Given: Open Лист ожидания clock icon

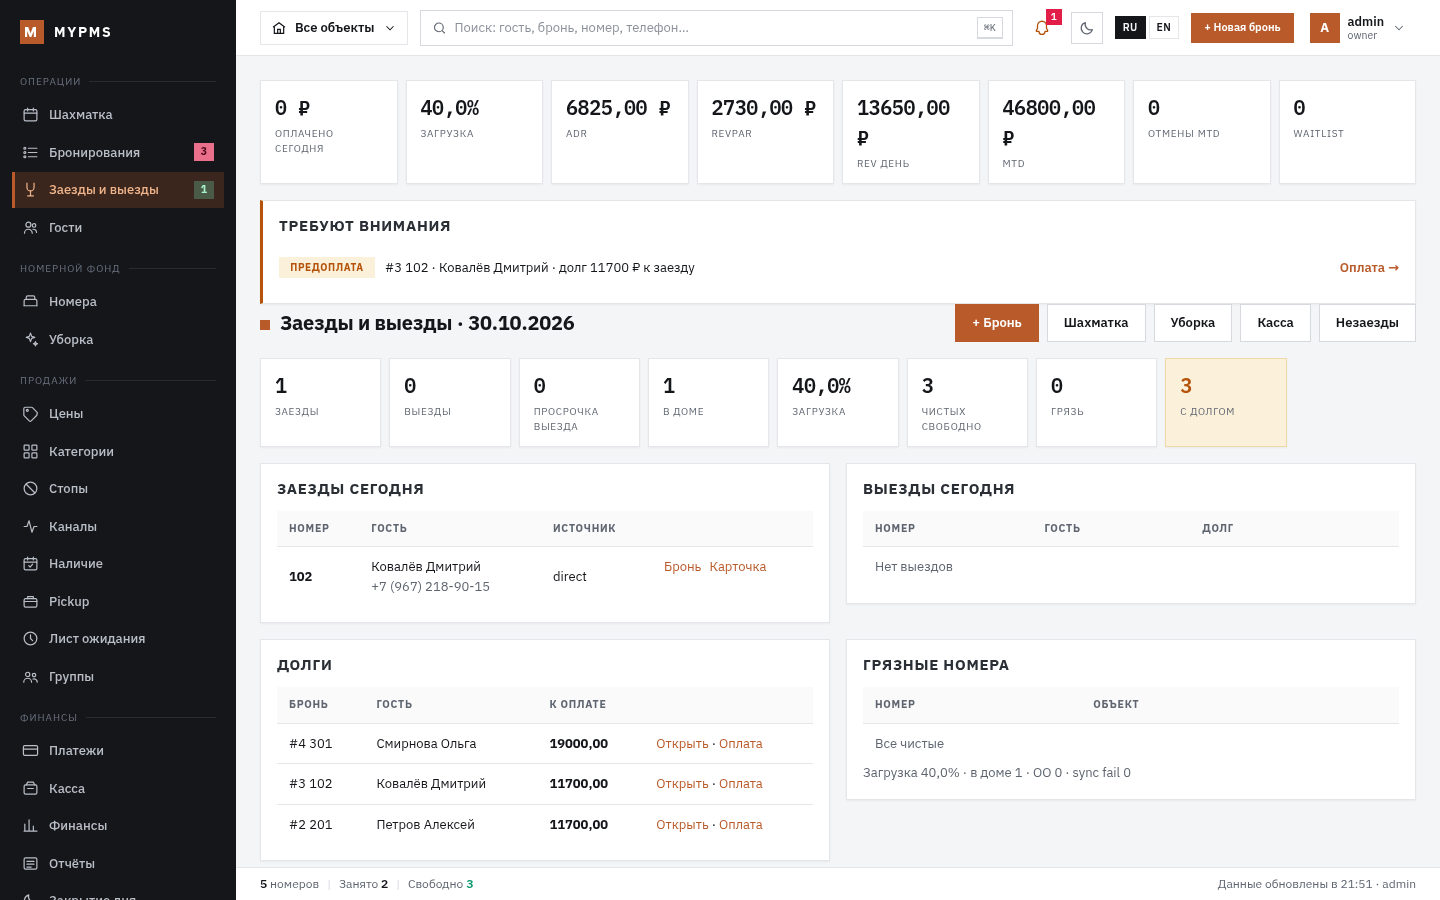Looking at the screenshot, I should (x=30, y=639).
